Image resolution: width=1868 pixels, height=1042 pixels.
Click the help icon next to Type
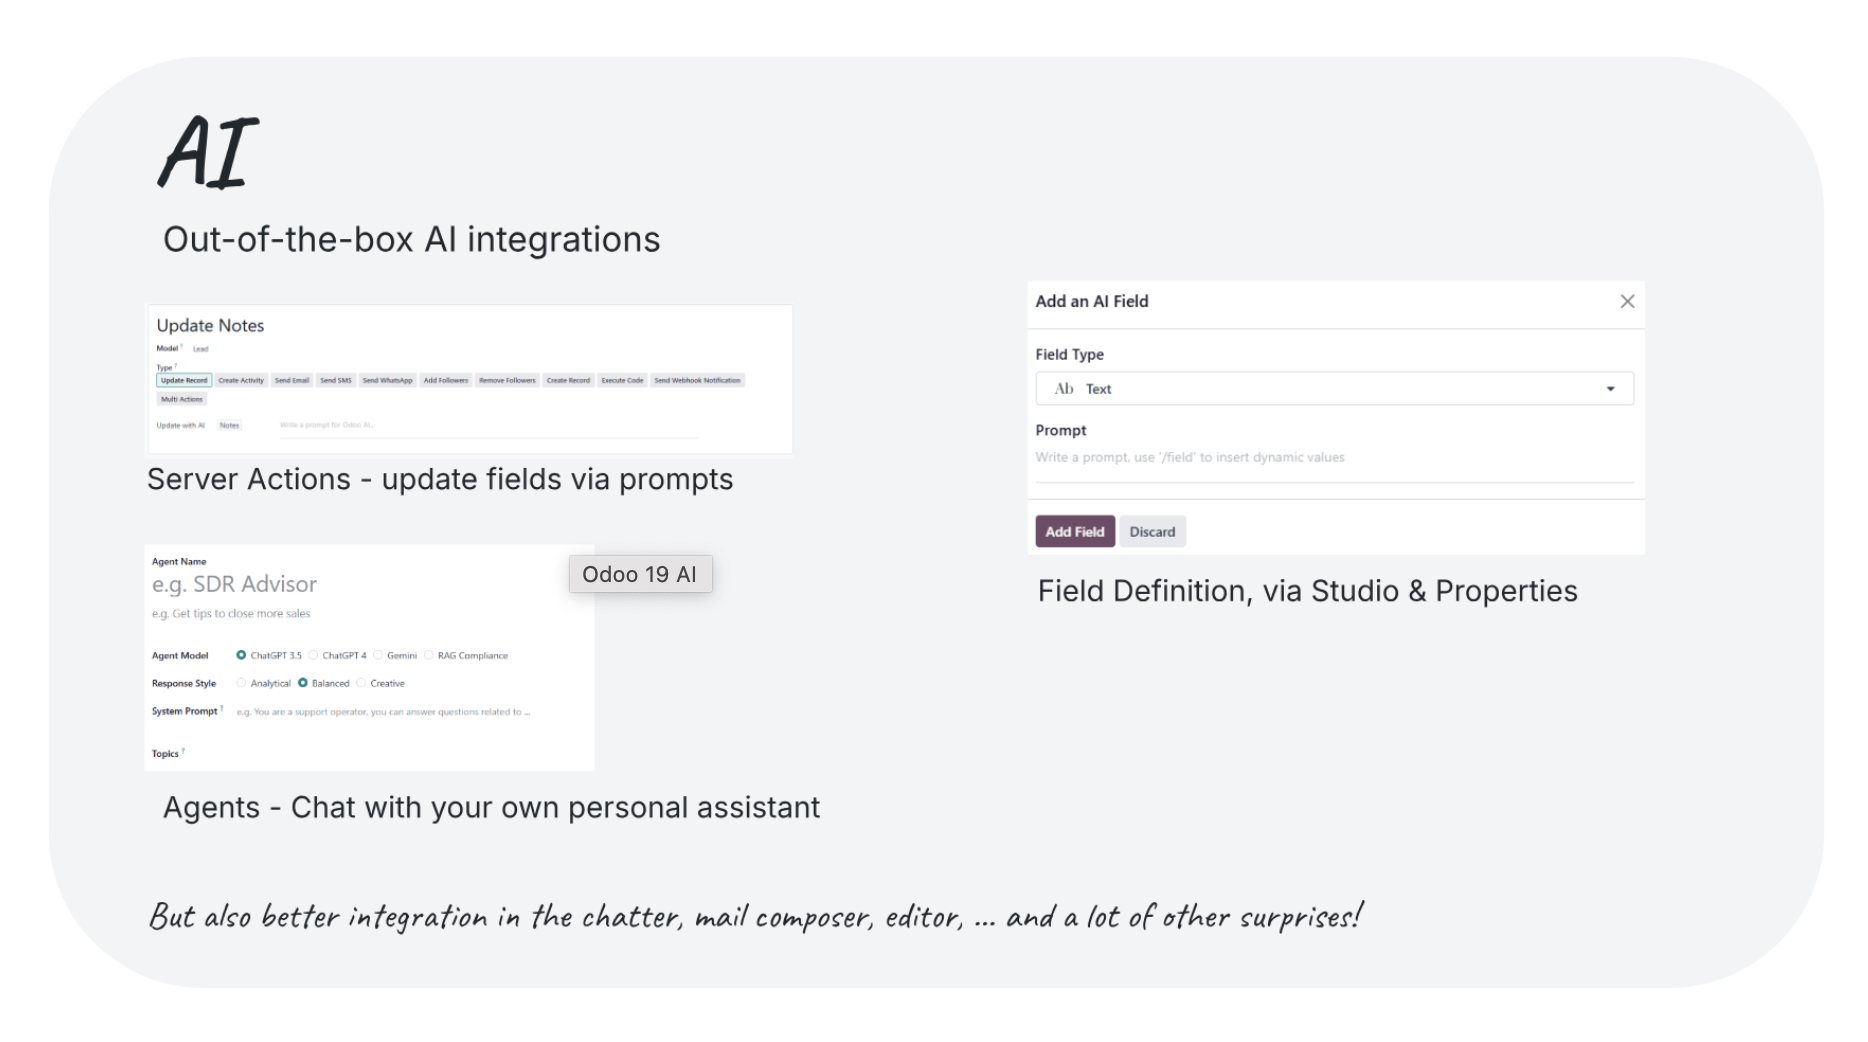(176, 366)
